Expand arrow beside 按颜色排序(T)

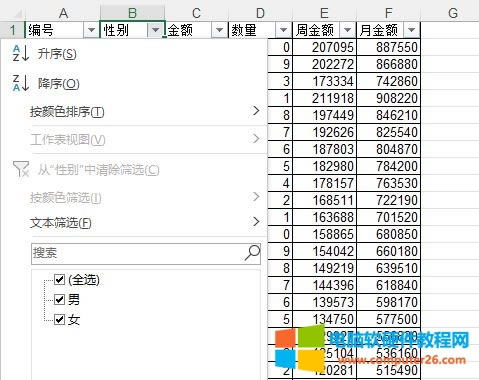pyautogui.click(x=256, y=111)
